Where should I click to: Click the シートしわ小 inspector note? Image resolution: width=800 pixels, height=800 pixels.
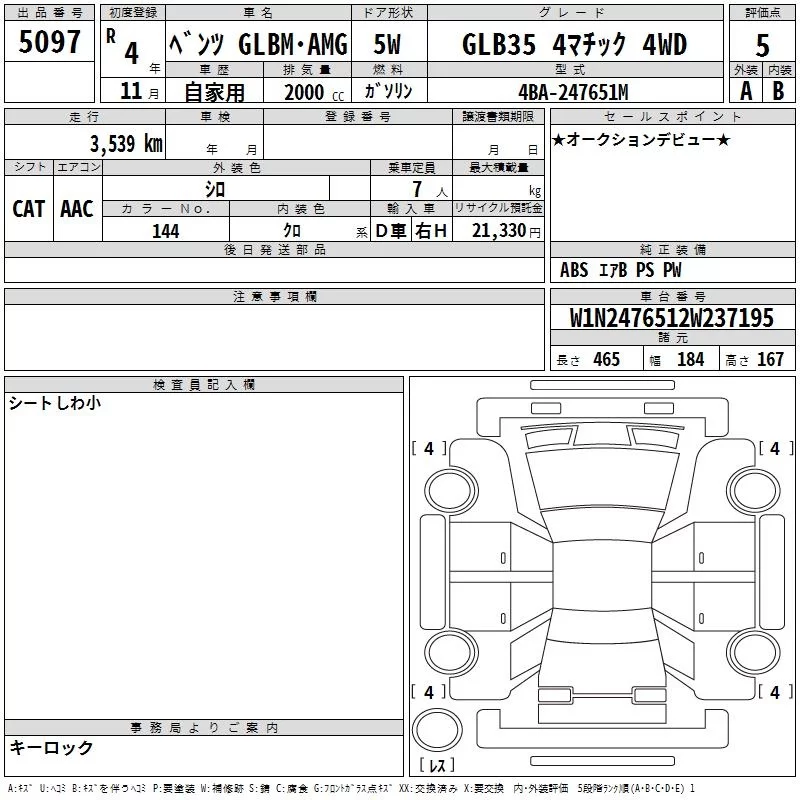point(55,403)
